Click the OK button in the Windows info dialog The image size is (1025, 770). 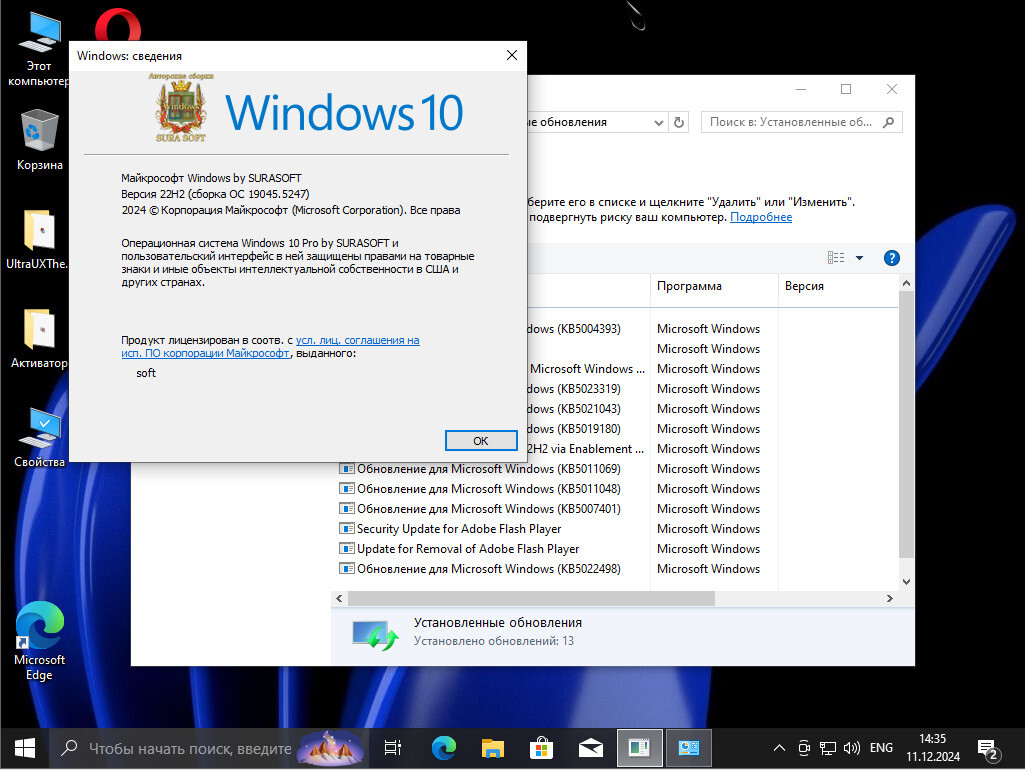(x=480, y=441)
